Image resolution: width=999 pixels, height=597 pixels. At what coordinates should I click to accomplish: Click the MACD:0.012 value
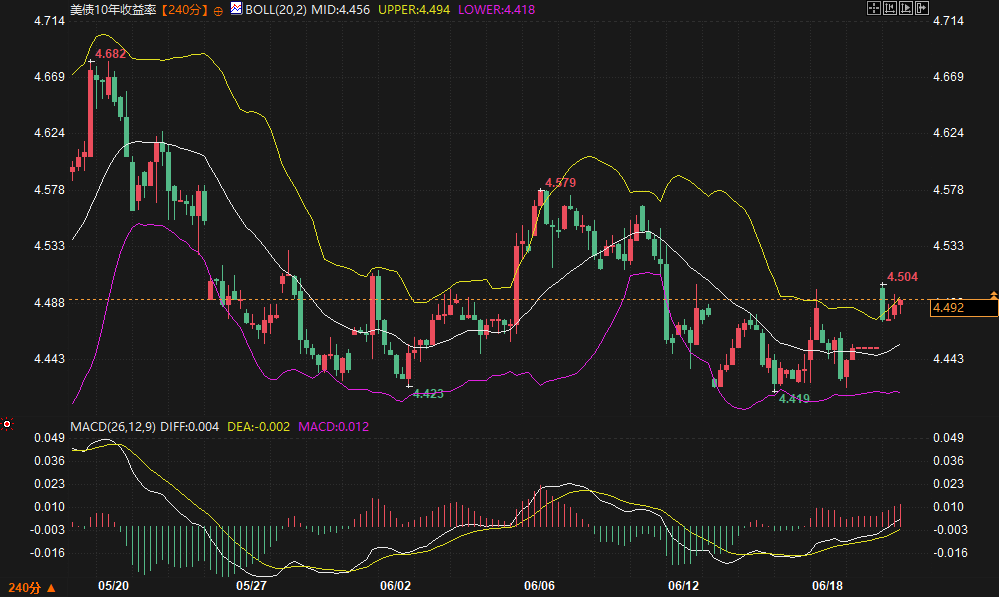point(333,426)
